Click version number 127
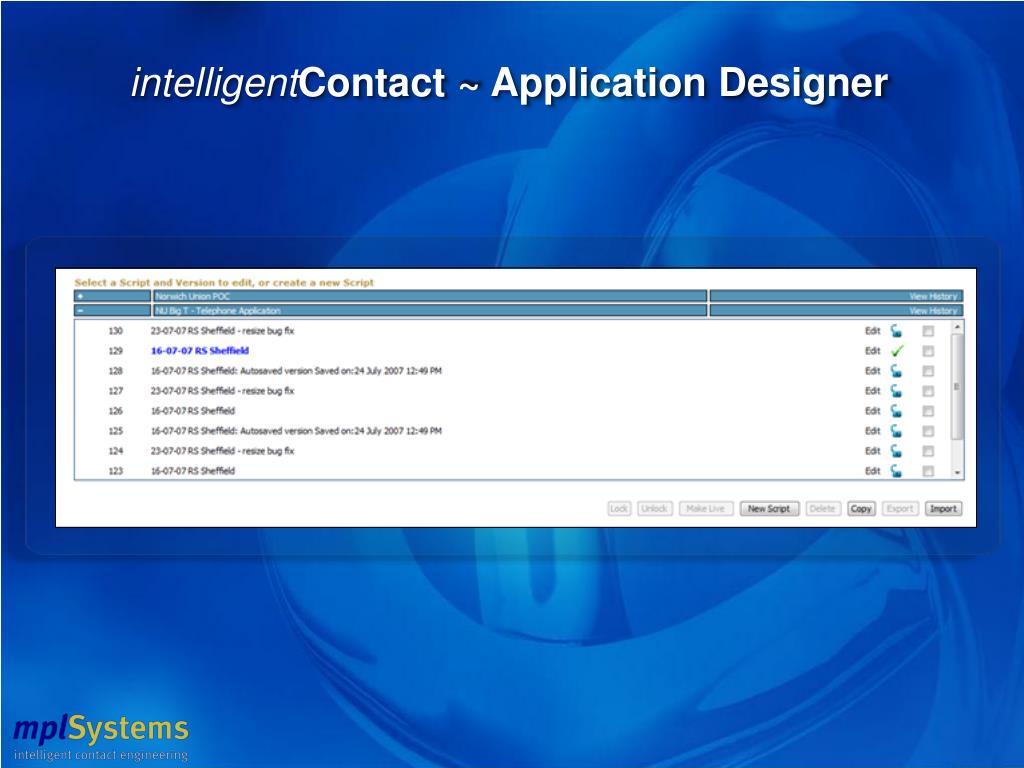This screenshot has width=1024, height=768. [x=116, y=391]
